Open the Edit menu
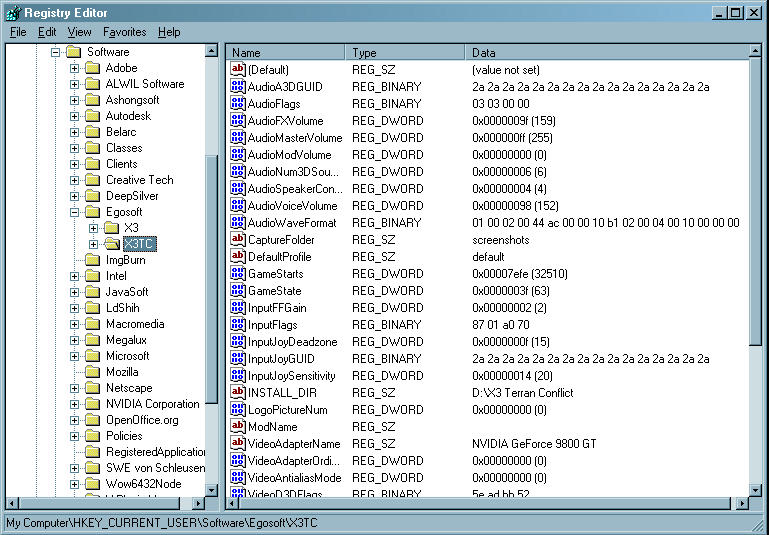769x535 pixels. [x=47, y=32]
